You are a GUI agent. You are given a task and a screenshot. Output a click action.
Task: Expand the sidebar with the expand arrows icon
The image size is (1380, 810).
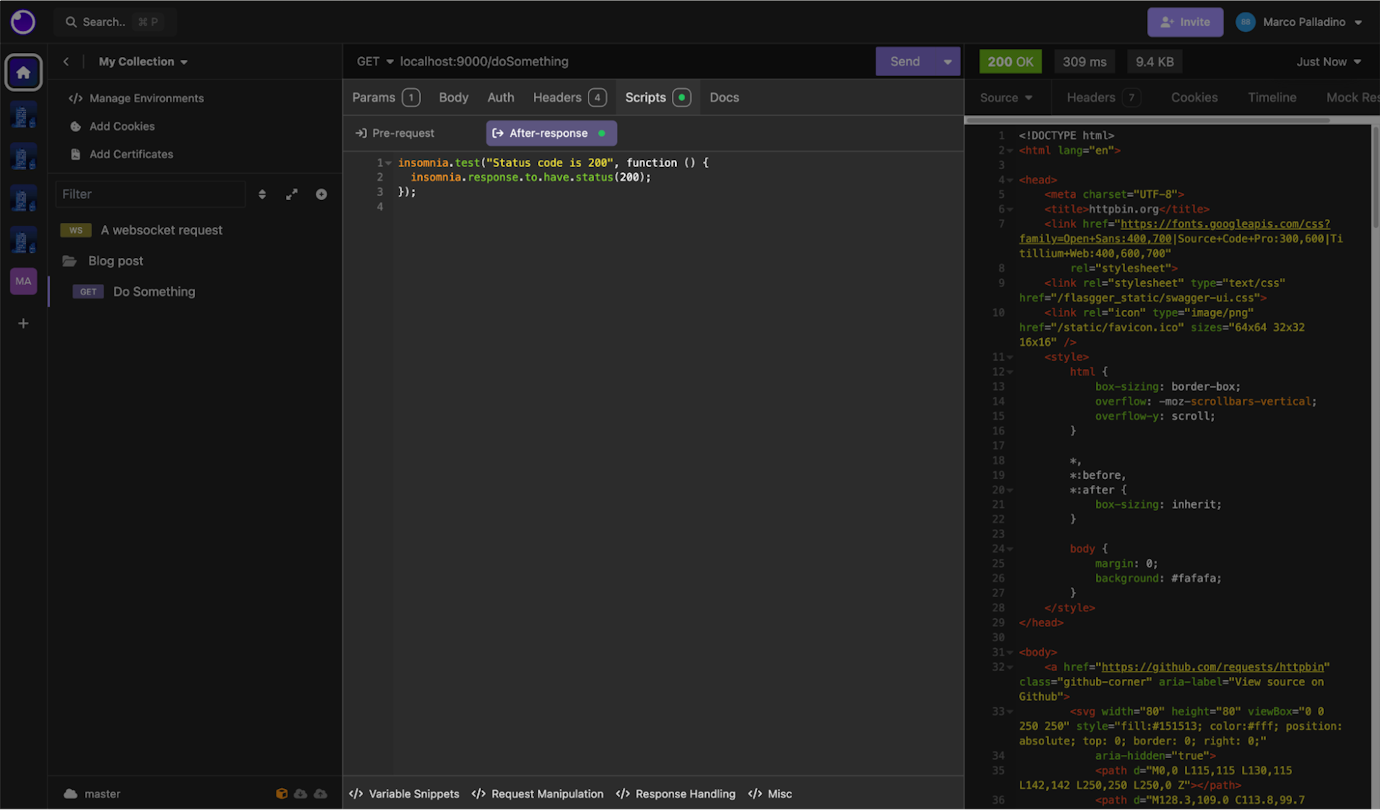pos(292,193)
